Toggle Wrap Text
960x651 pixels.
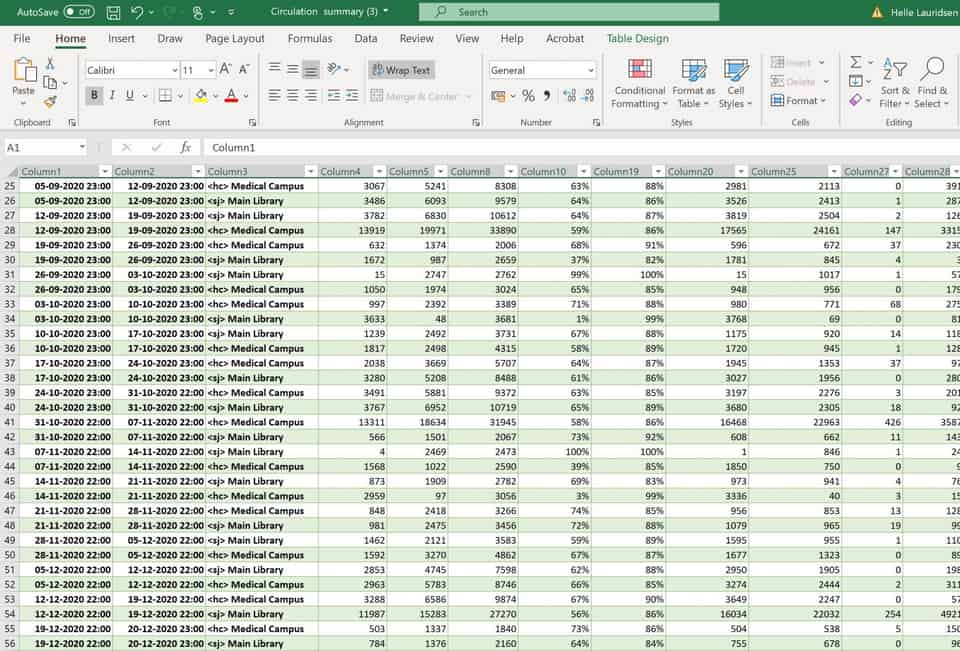click(x=400, y=70)
